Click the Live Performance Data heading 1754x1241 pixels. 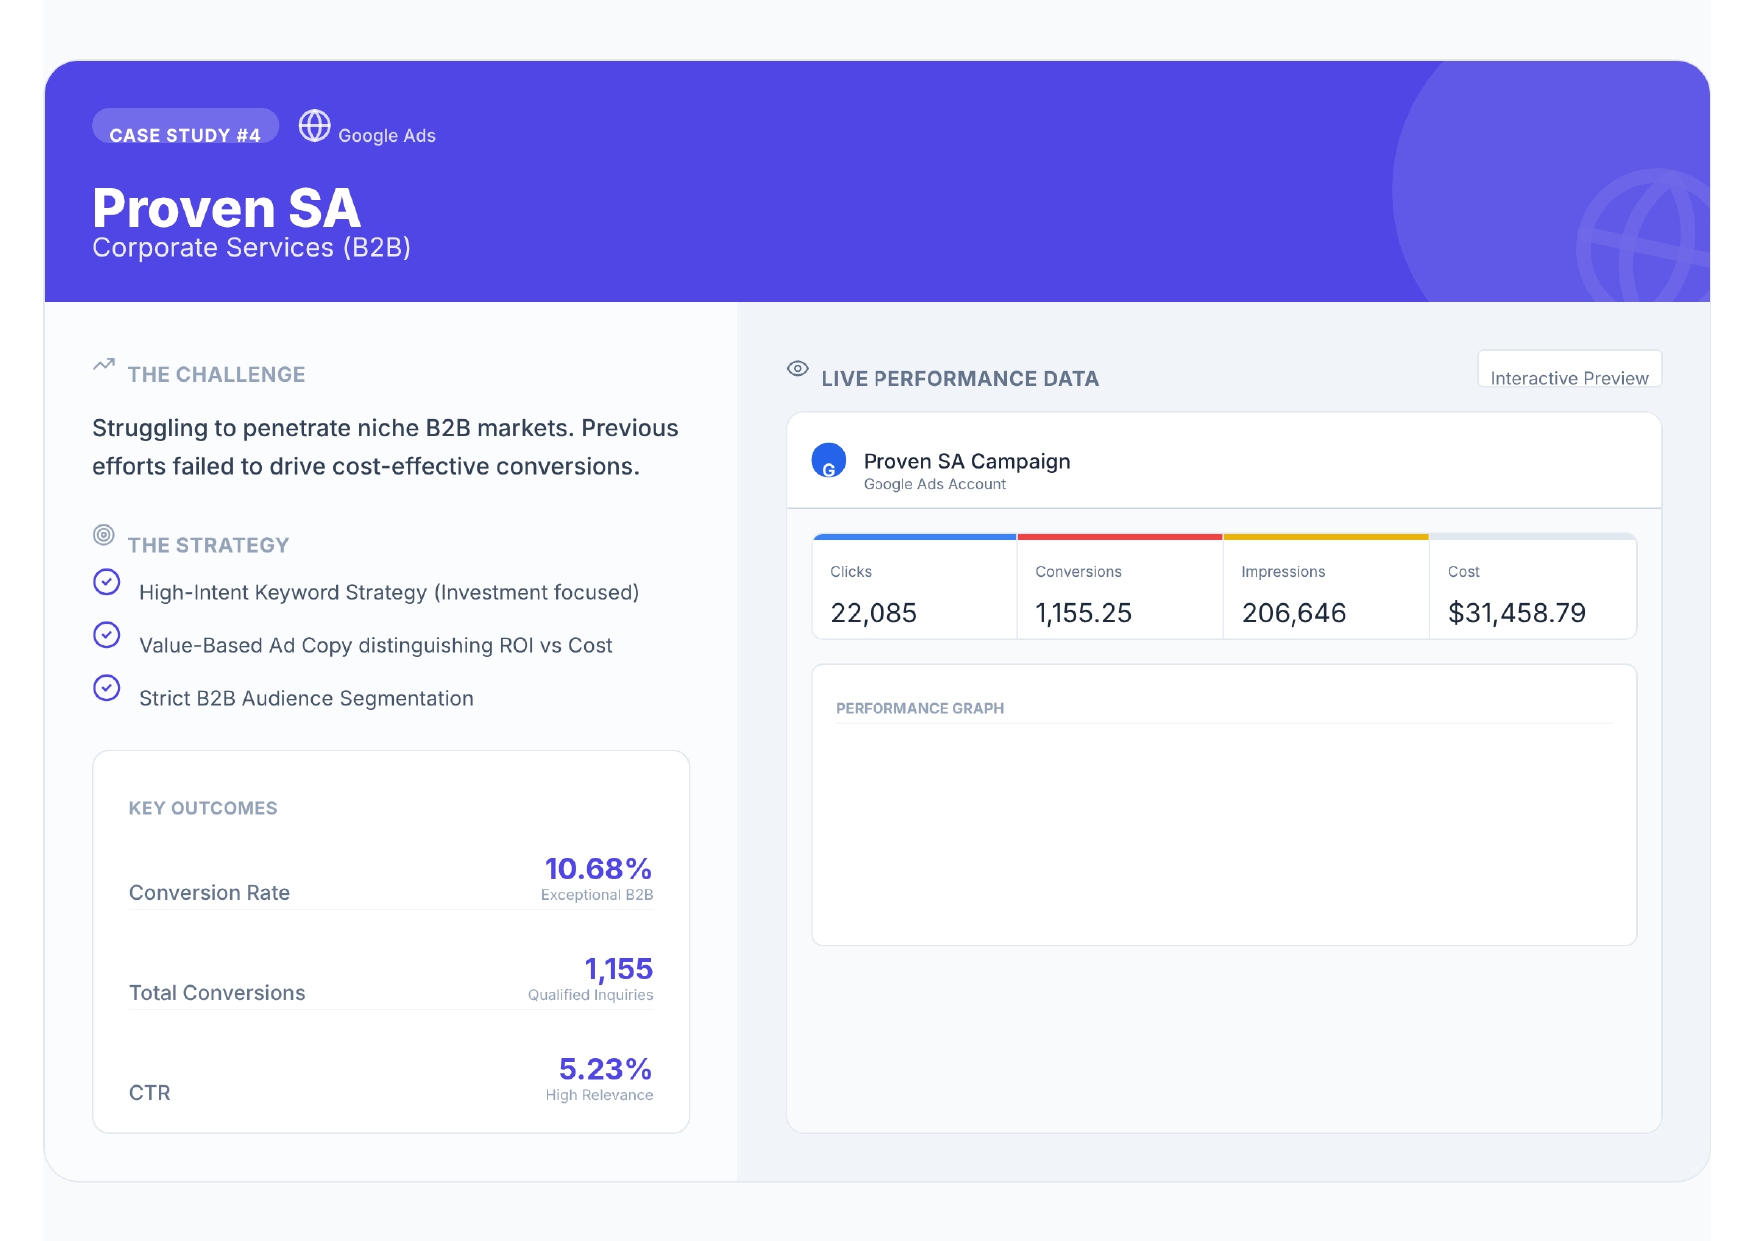[x=960, y=379]
